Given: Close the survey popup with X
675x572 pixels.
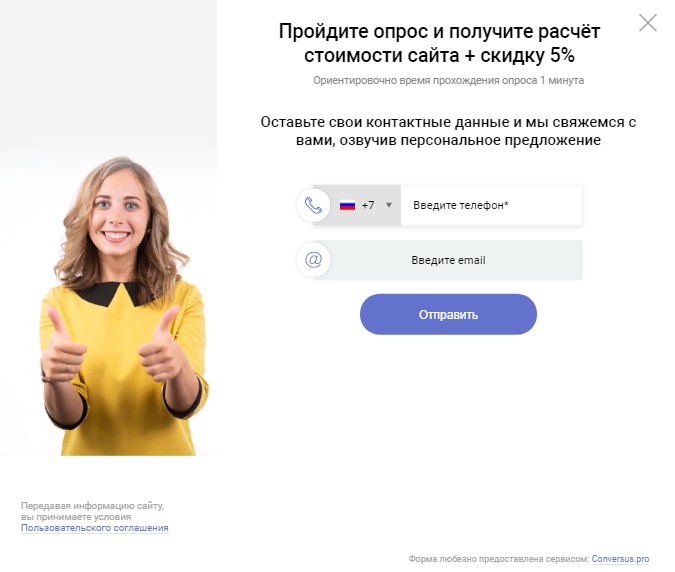Looking at the screenshot, I should (647, 23).
